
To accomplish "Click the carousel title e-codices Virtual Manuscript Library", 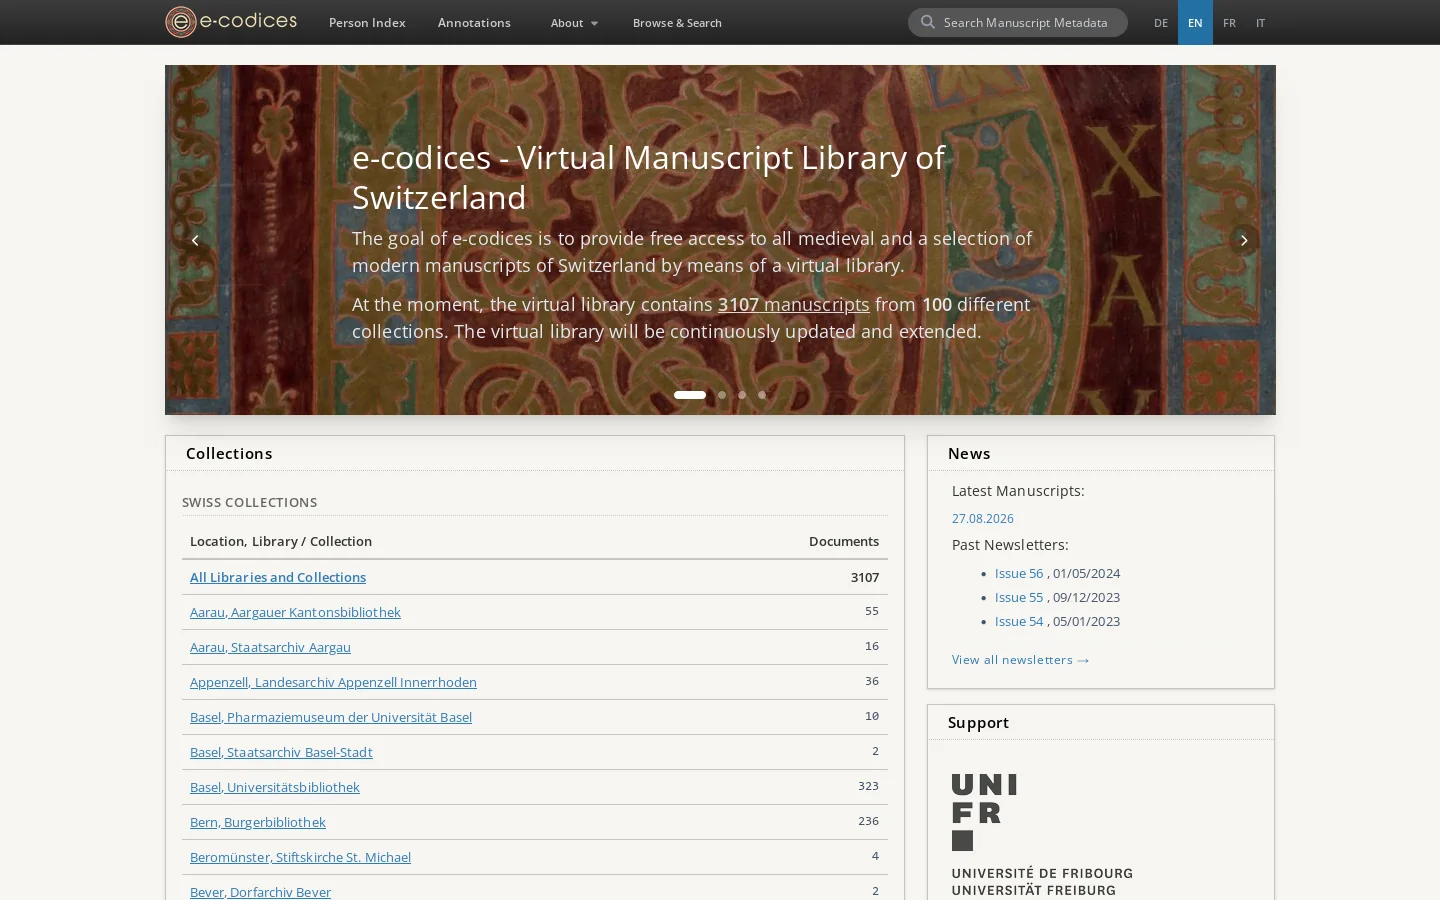I will tap(648, 177).
